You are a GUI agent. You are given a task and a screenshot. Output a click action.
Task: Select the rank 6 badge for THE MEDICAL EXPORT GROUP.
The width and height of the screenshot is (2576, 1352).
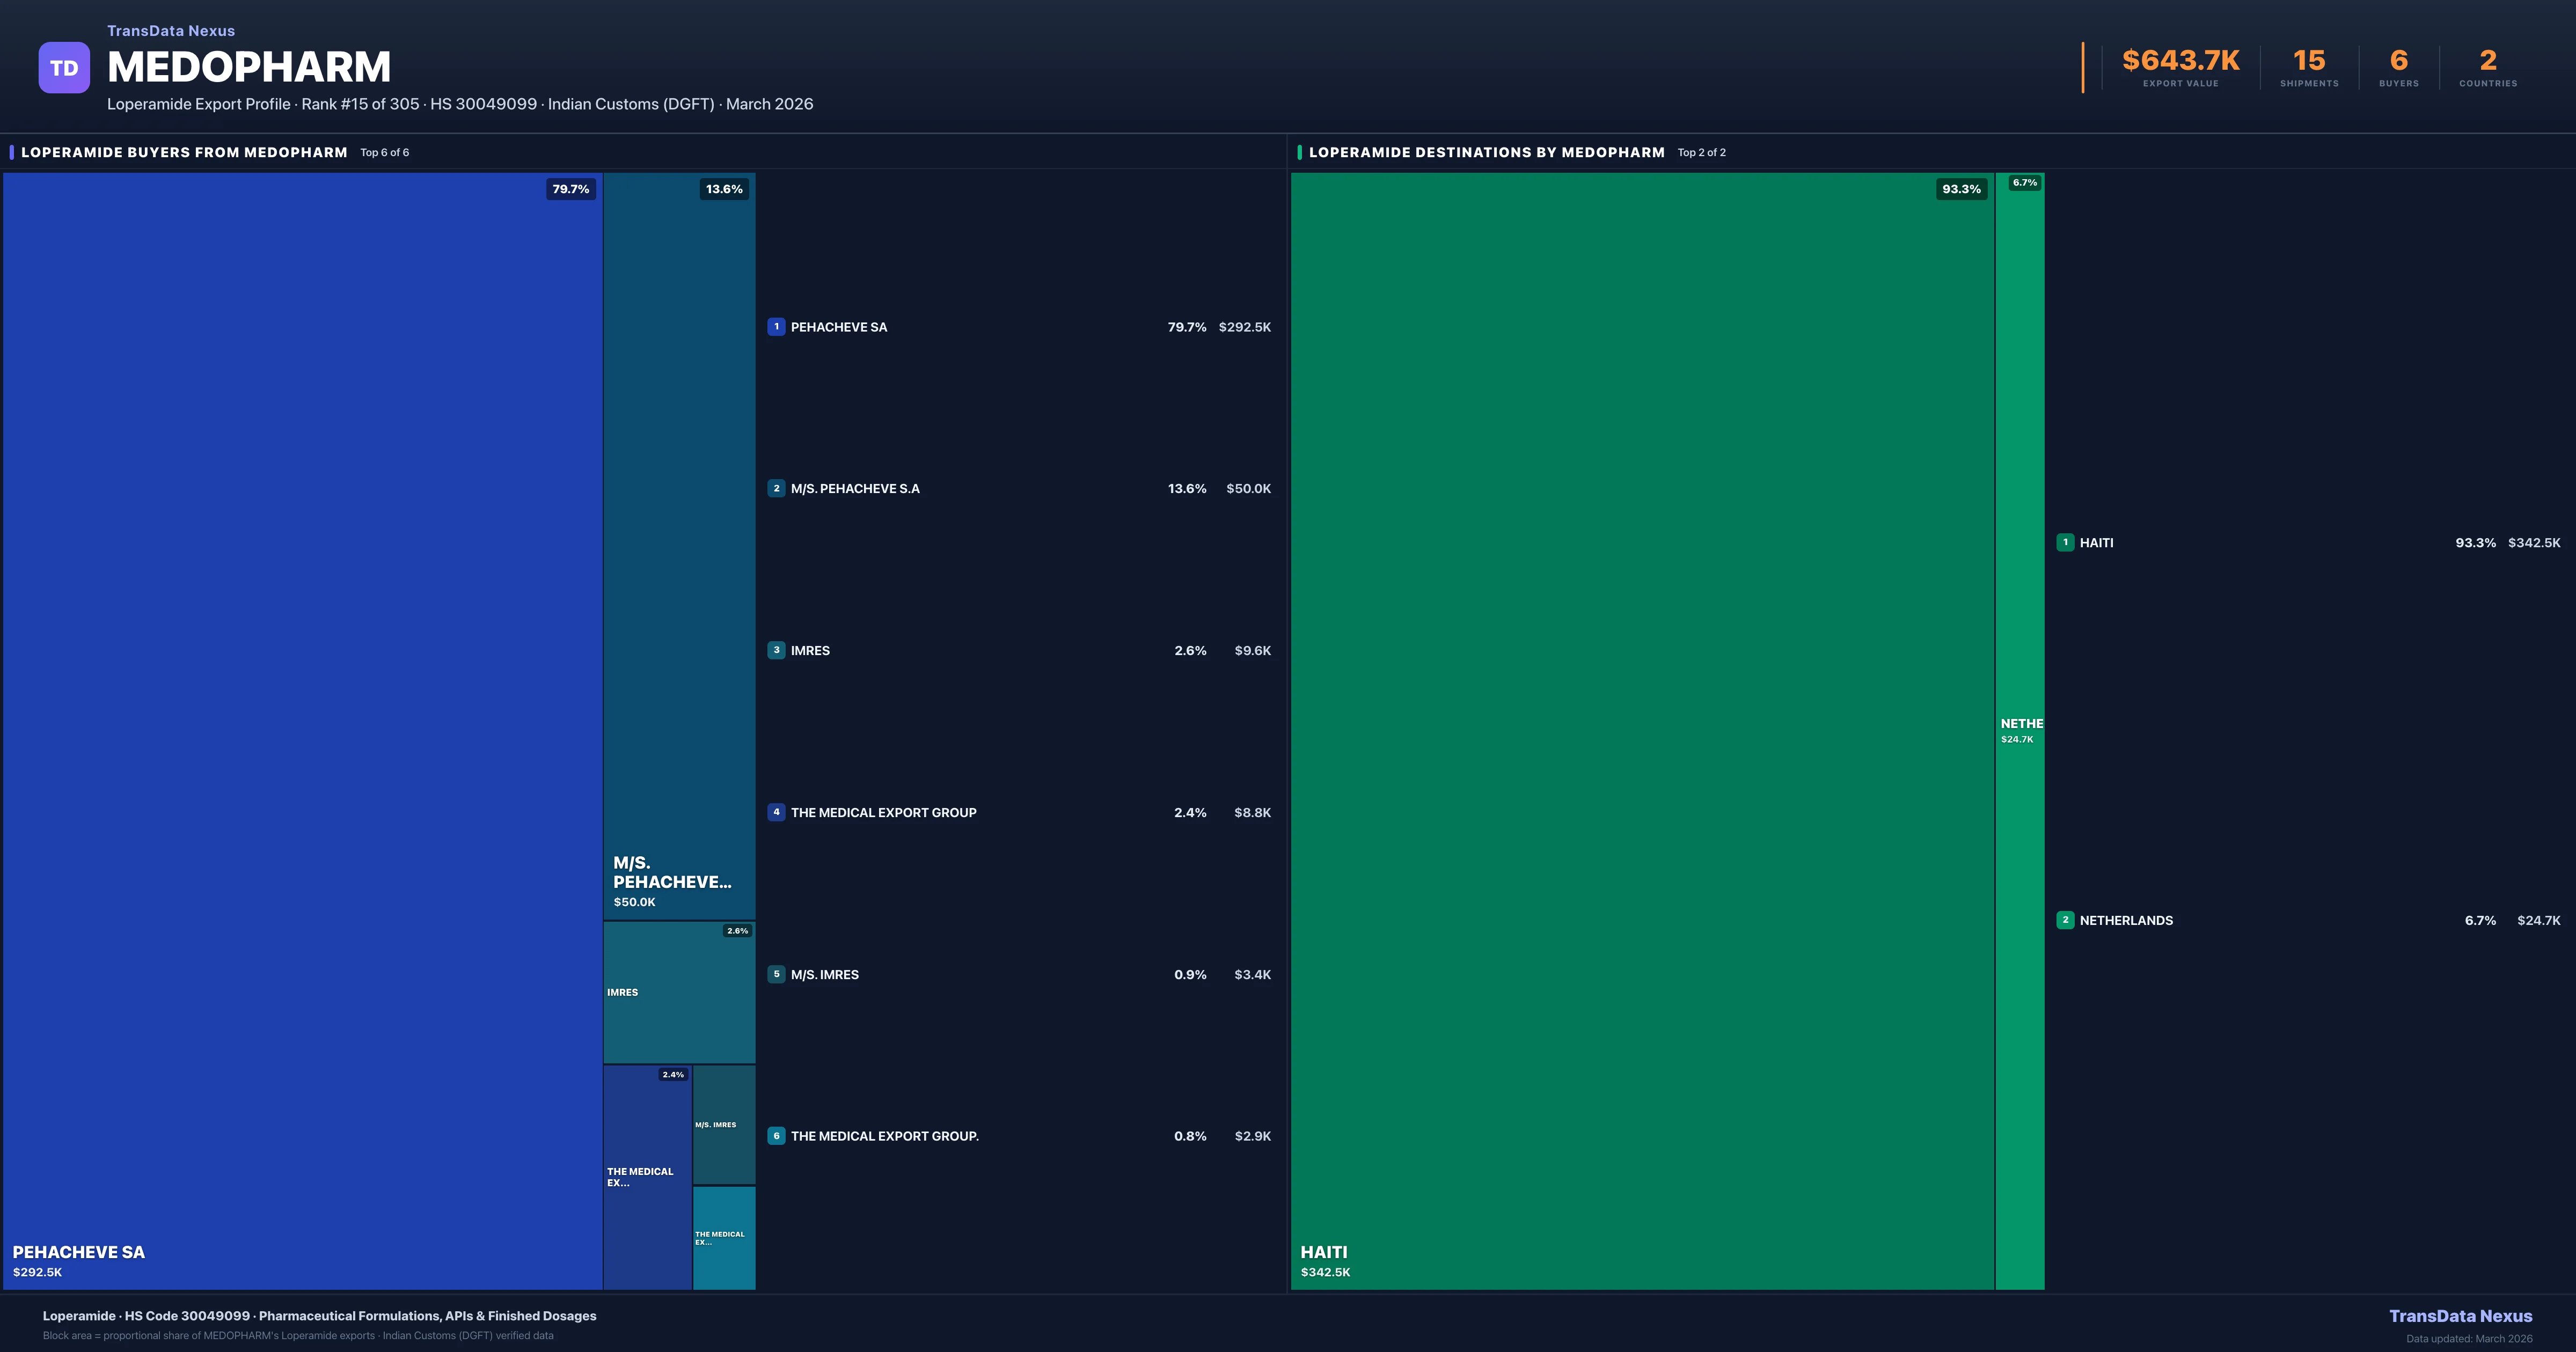[777, 1136]
